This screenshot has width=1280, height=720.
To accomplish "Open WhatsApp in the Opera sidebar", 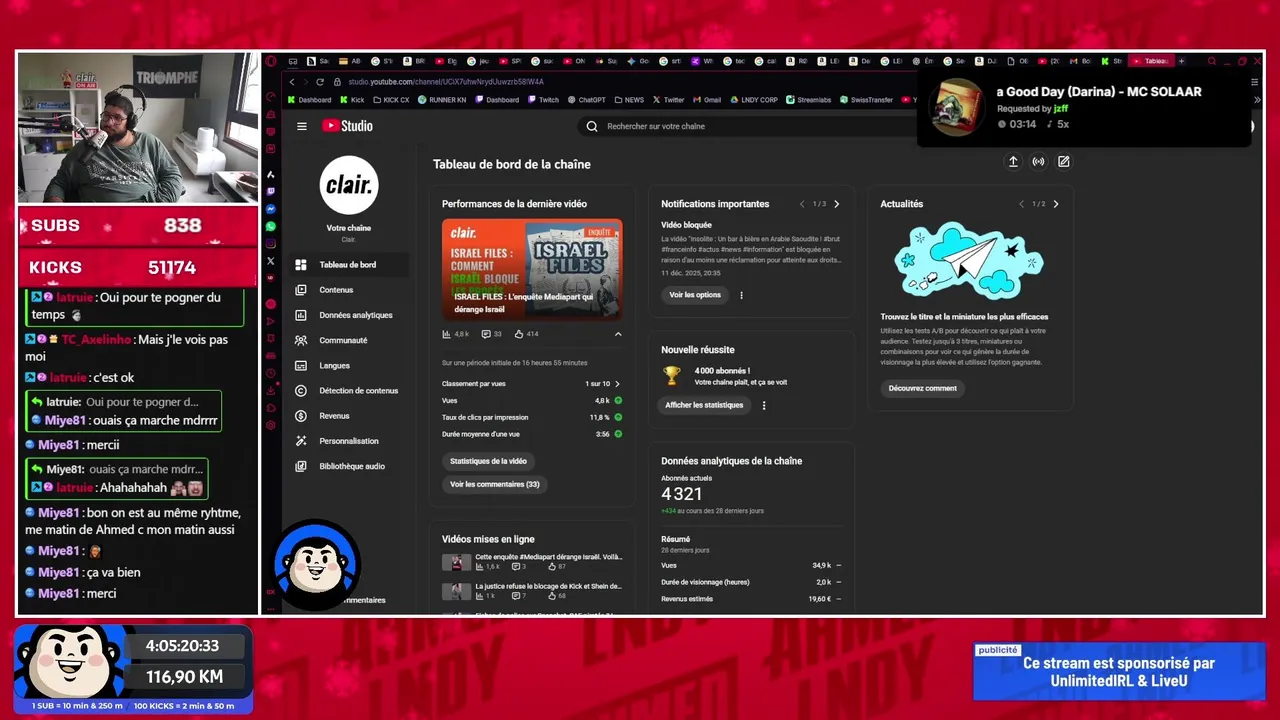I will 271,226.
